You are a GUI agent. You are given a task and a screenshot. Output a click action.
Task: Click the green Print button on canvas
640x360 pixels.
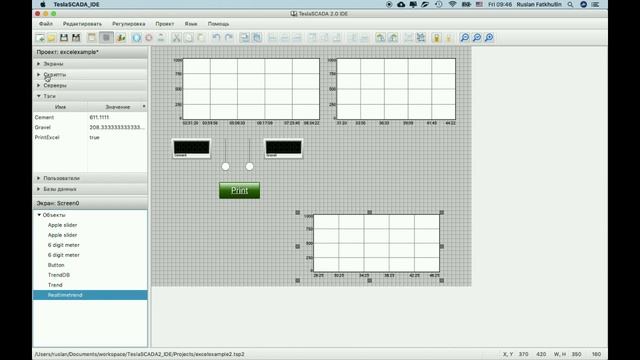(240, 191)
